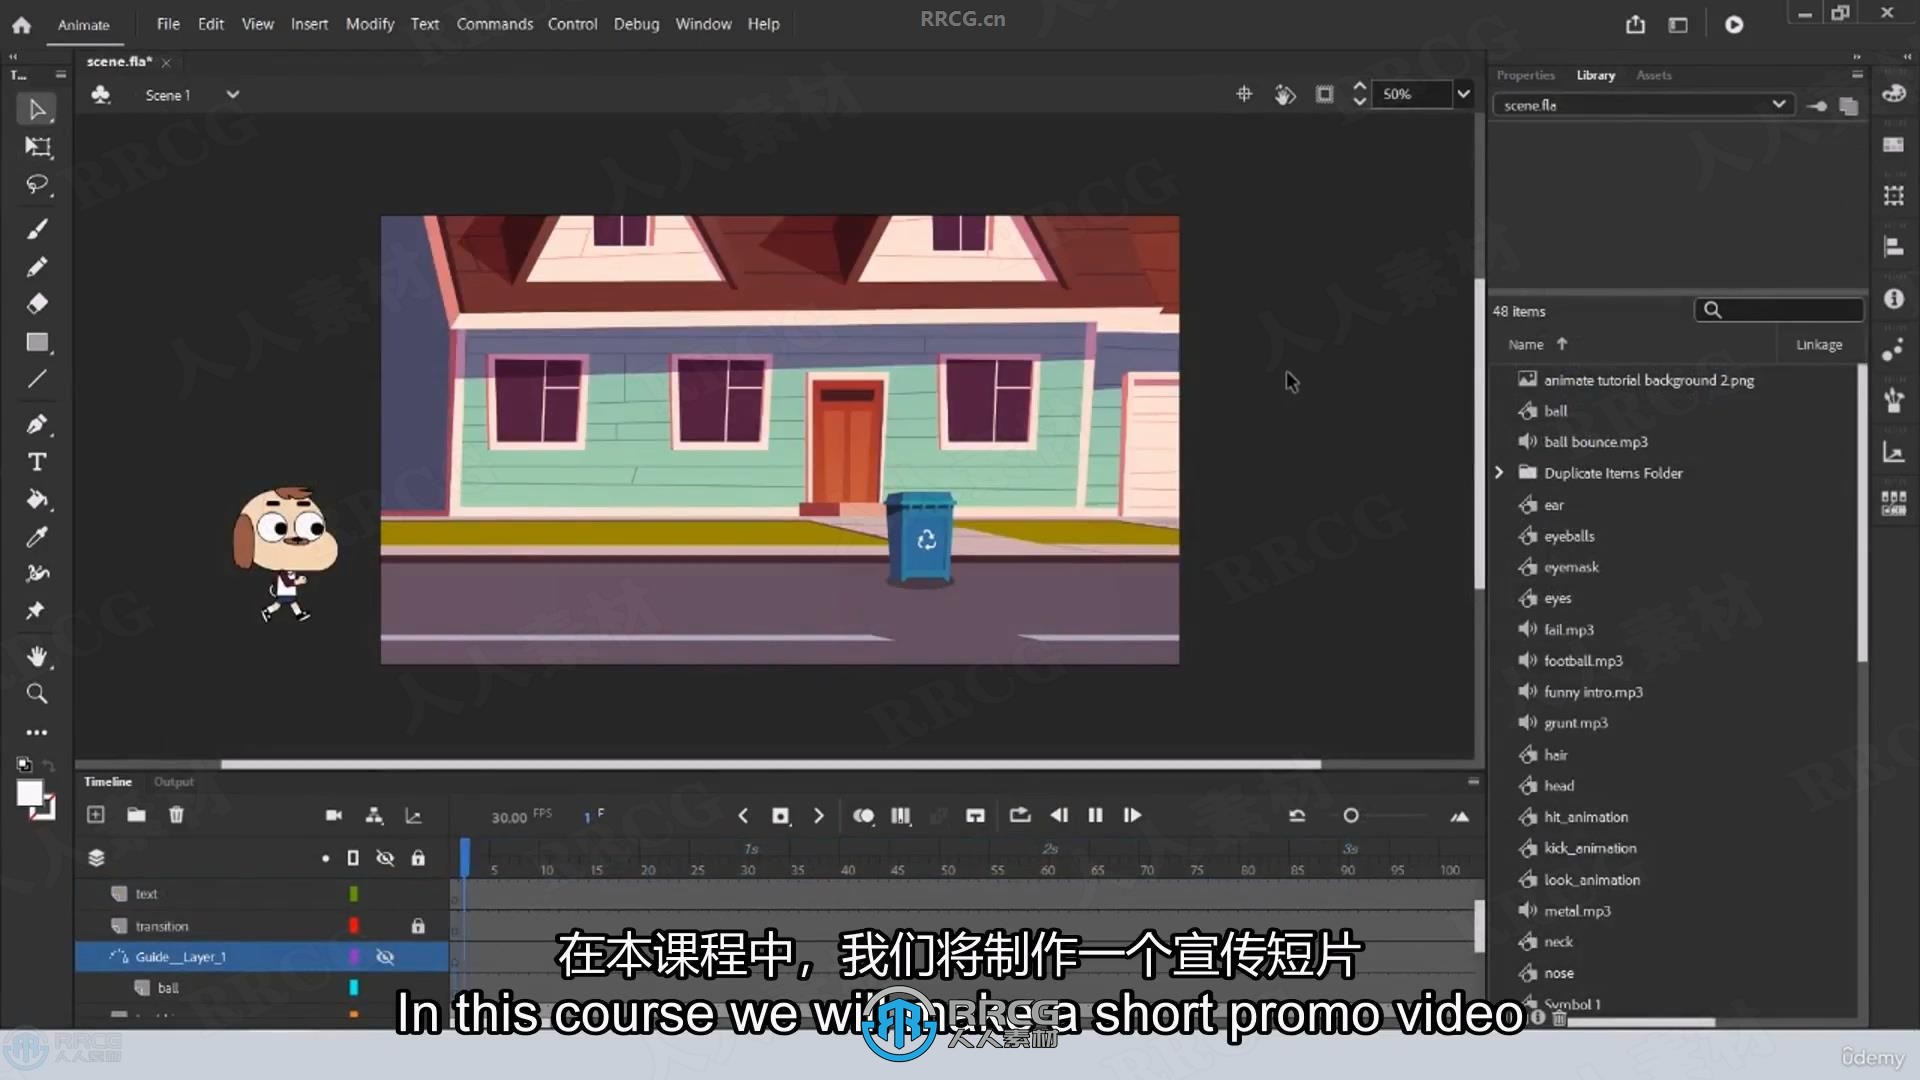Click the library search field
Image resolution: width=1920 pixels, height=1080 pixels.
1779,310
